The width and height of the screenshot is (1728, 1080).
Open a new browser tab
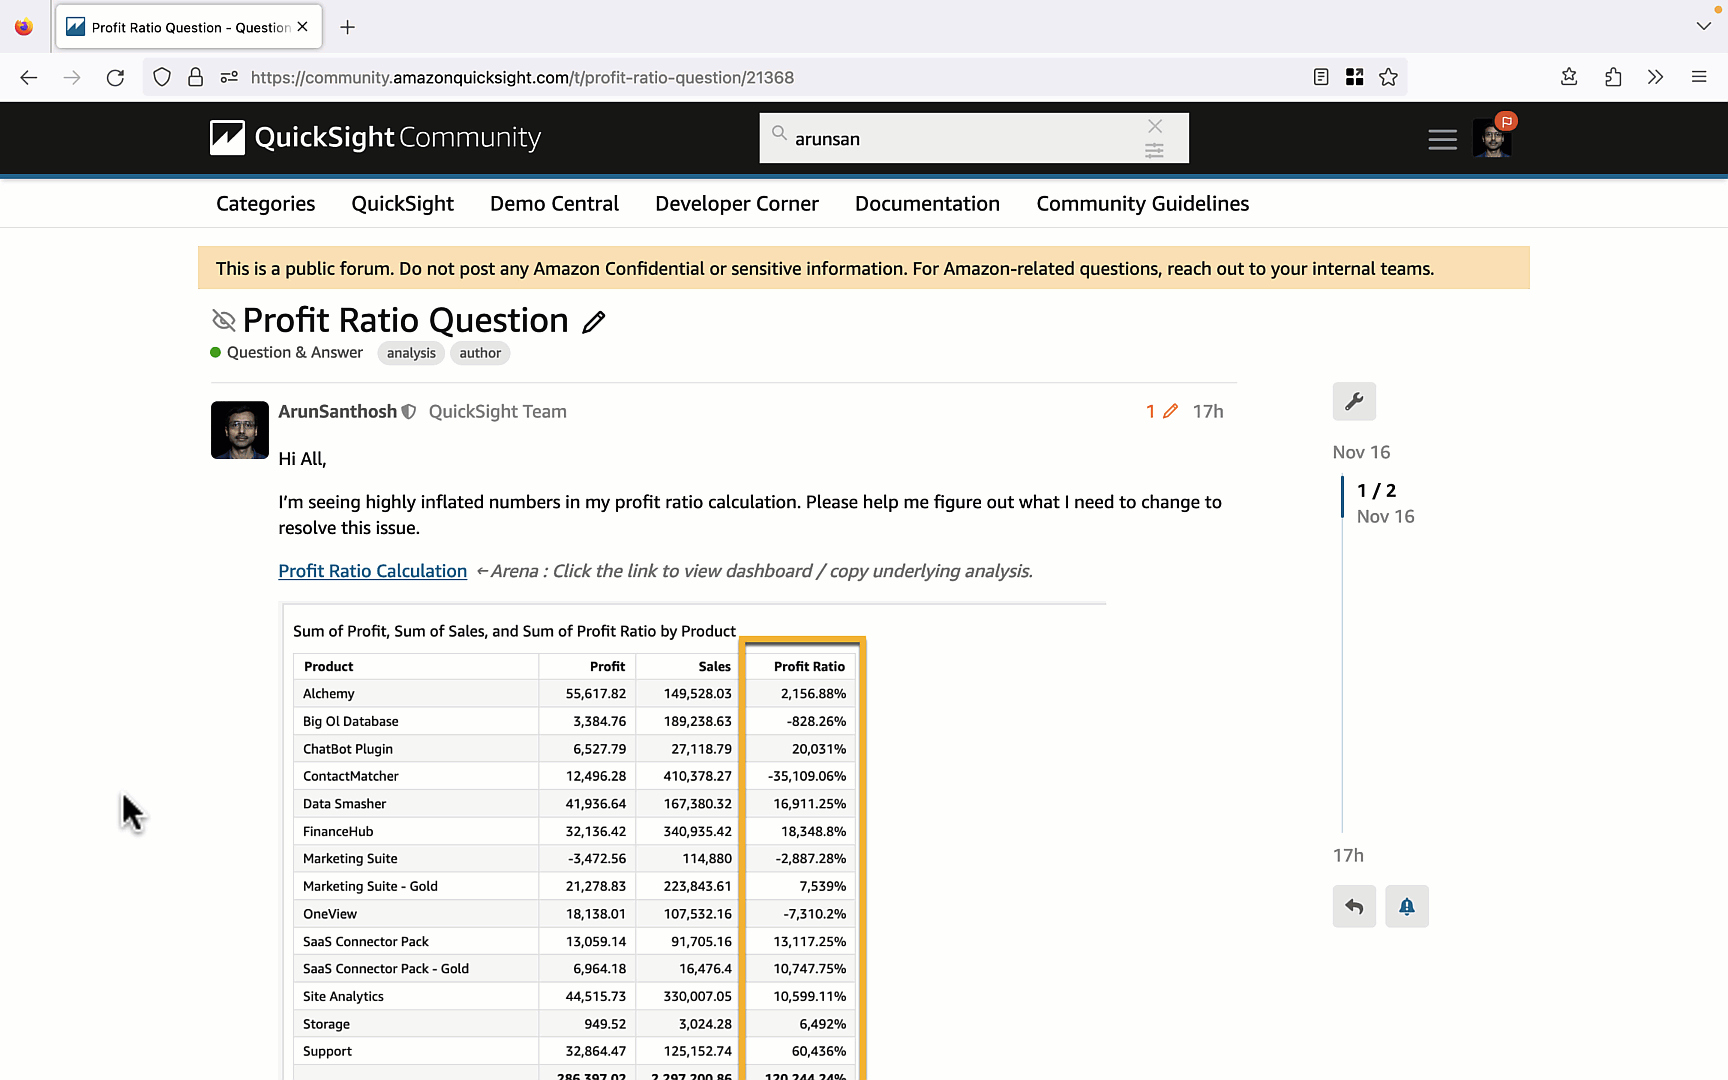coord(347,27)
